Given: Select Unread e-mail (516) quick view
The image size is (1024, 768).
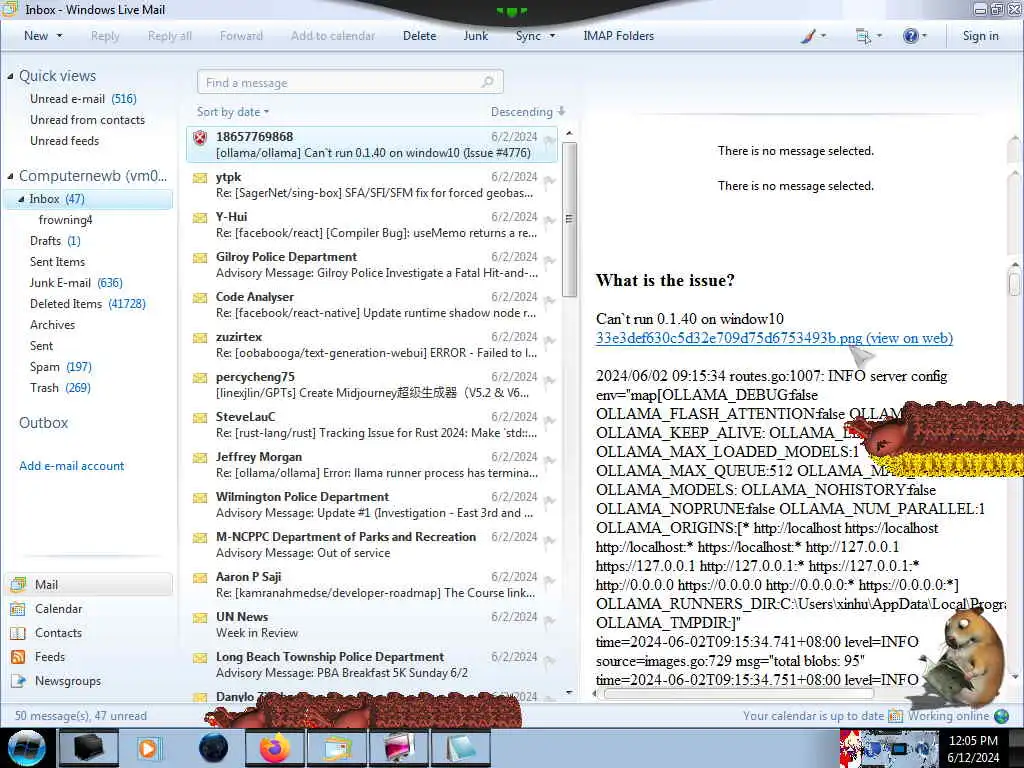Looking at the screenshot, I should [83, 99].
